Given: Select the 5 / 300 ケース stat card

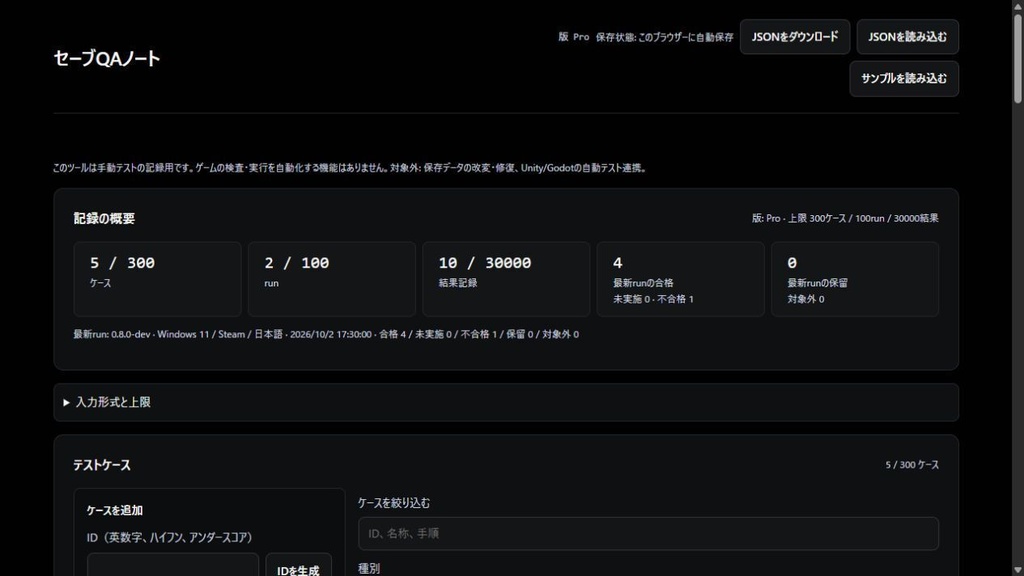Looking at the screenshot, I should point(157,279).
